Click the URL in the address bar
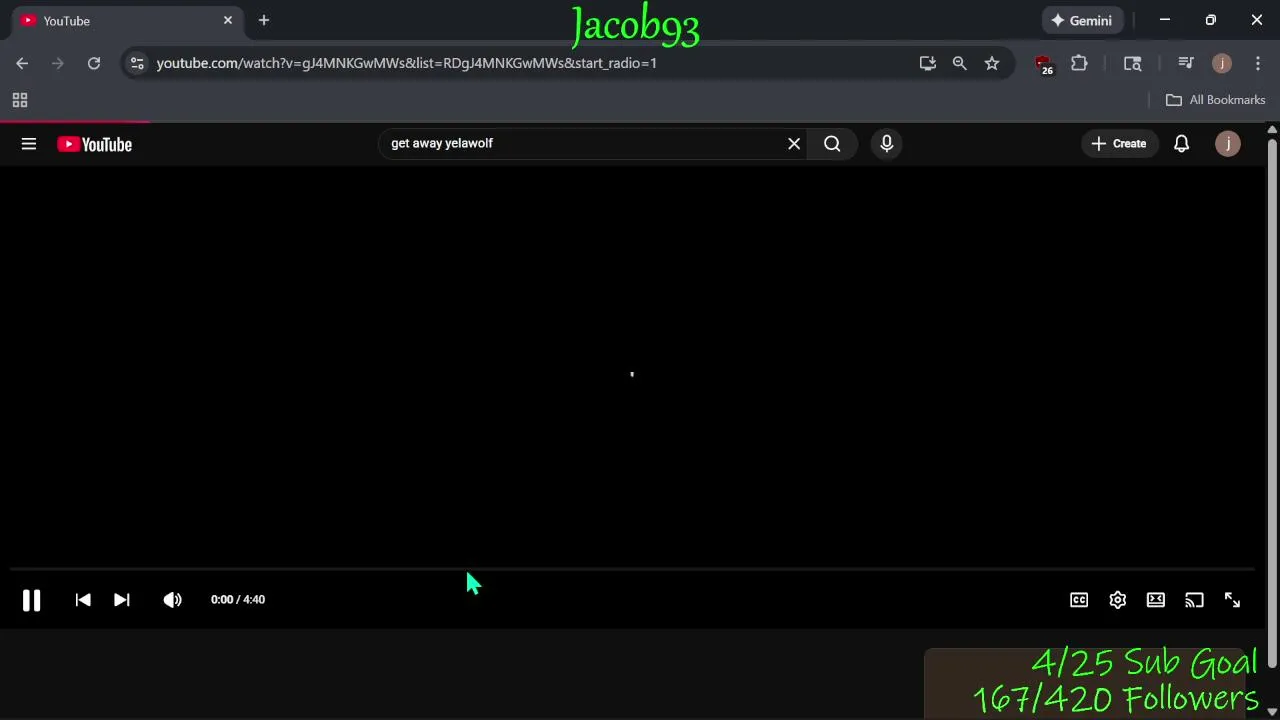The width and height of the screenshot is (1280, 720). click(406, 63)
